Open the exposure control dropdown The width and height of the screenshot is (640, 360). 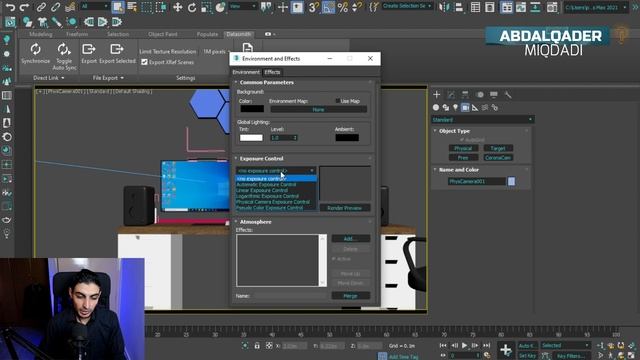pyautogui.click(x=276, y=171)
